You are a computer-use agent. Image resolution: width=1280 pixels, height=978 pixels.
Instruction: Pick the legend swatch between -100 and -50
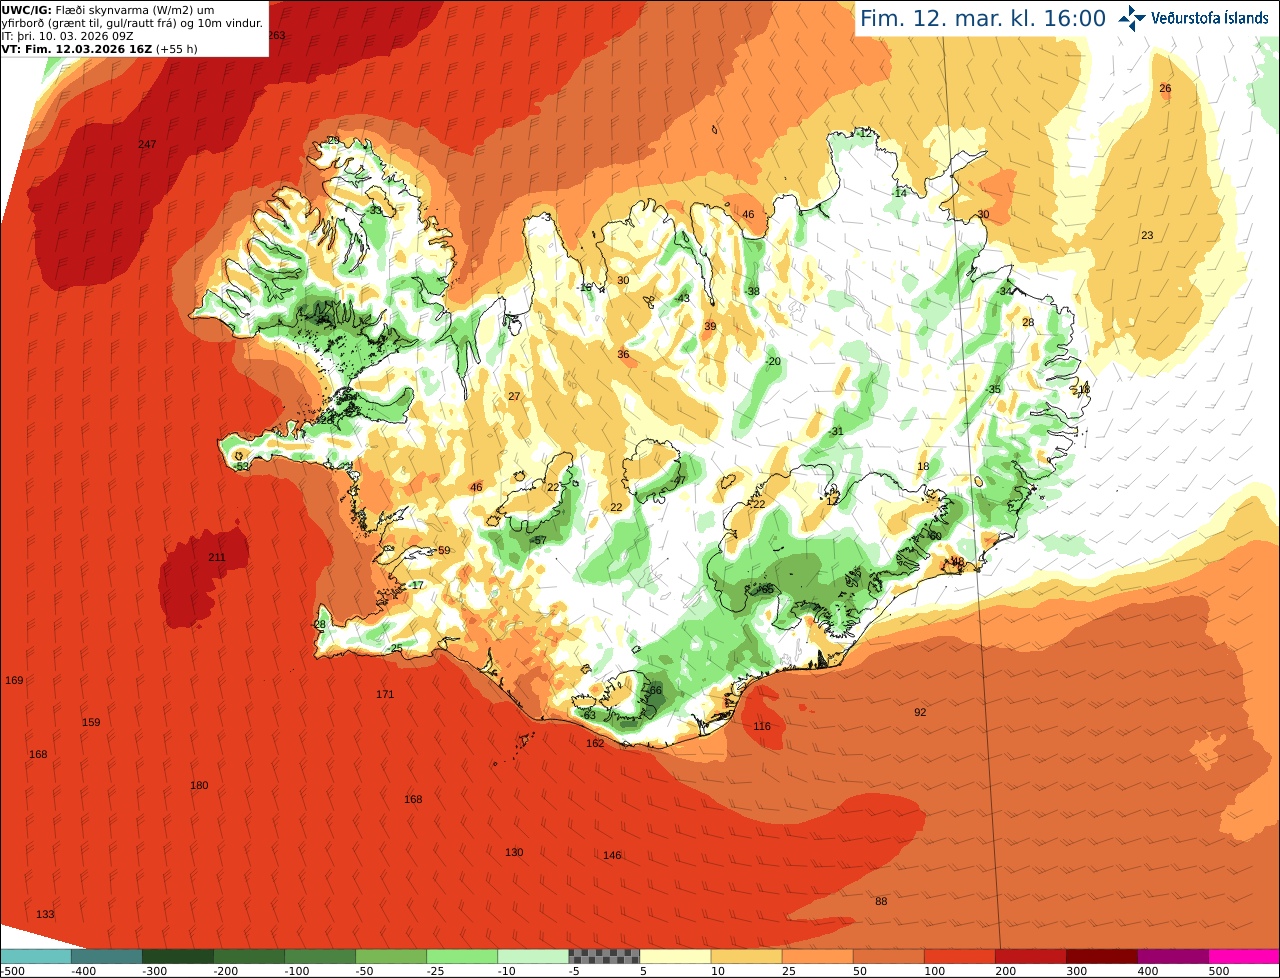(x=319, y=956)
